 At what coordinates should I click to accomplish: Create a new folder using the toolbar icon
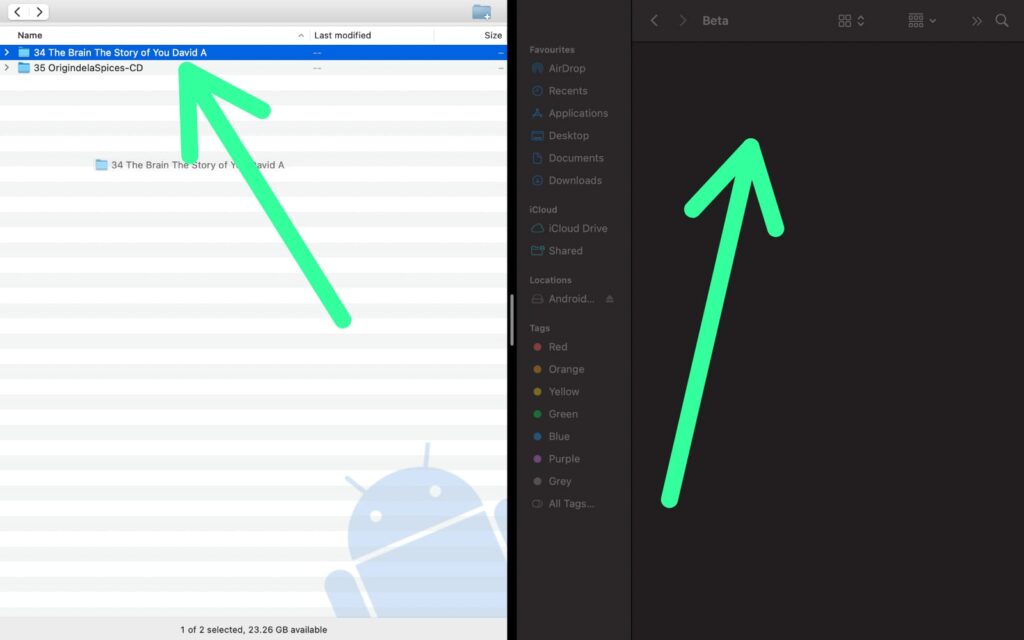click(481, 11)
